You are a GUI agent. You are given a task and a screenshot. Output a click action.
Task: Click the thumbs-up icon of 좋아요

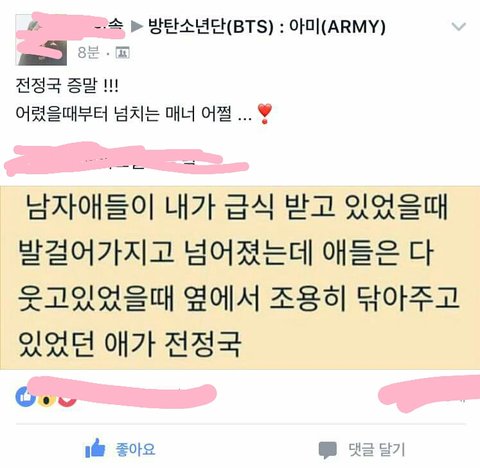click(x=95, y=448)
